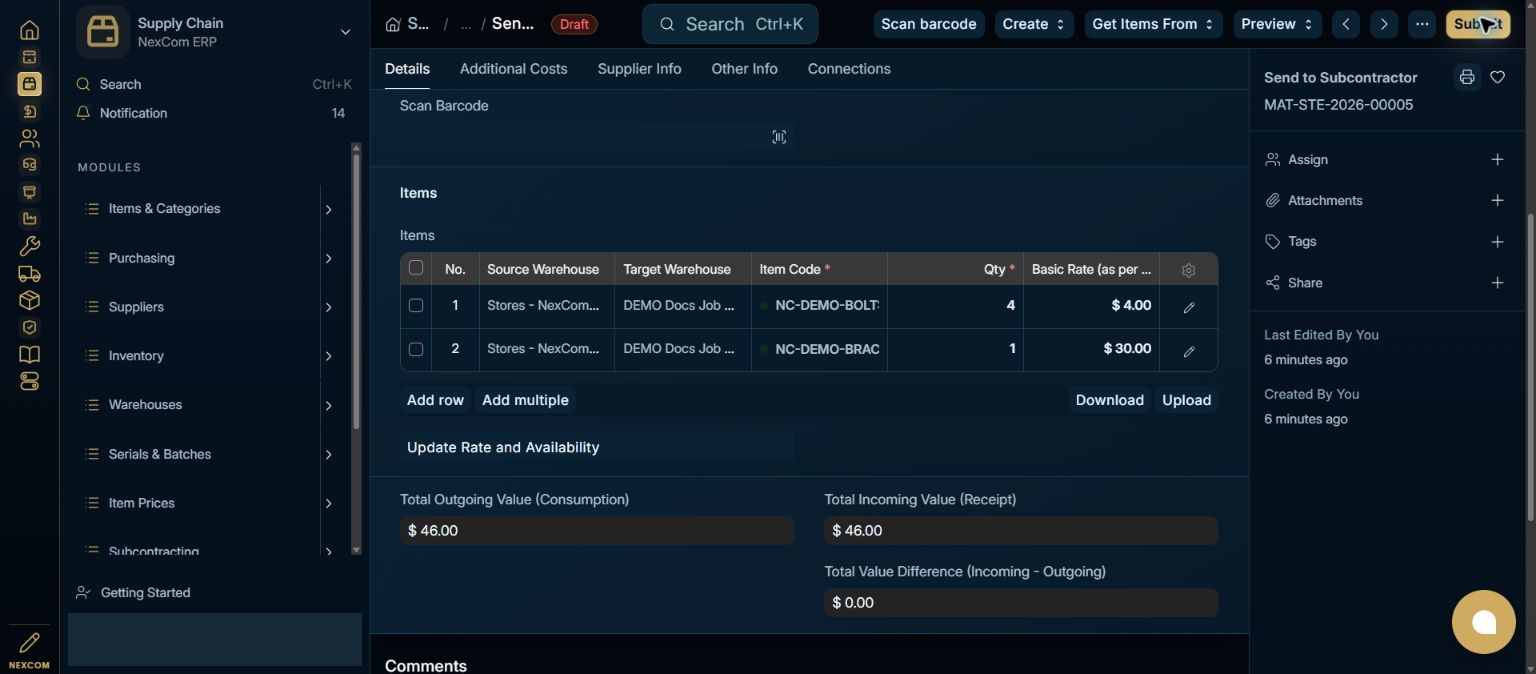Switch to the Connections tab
Screen dimensions: 1536x674
[849, 69]
